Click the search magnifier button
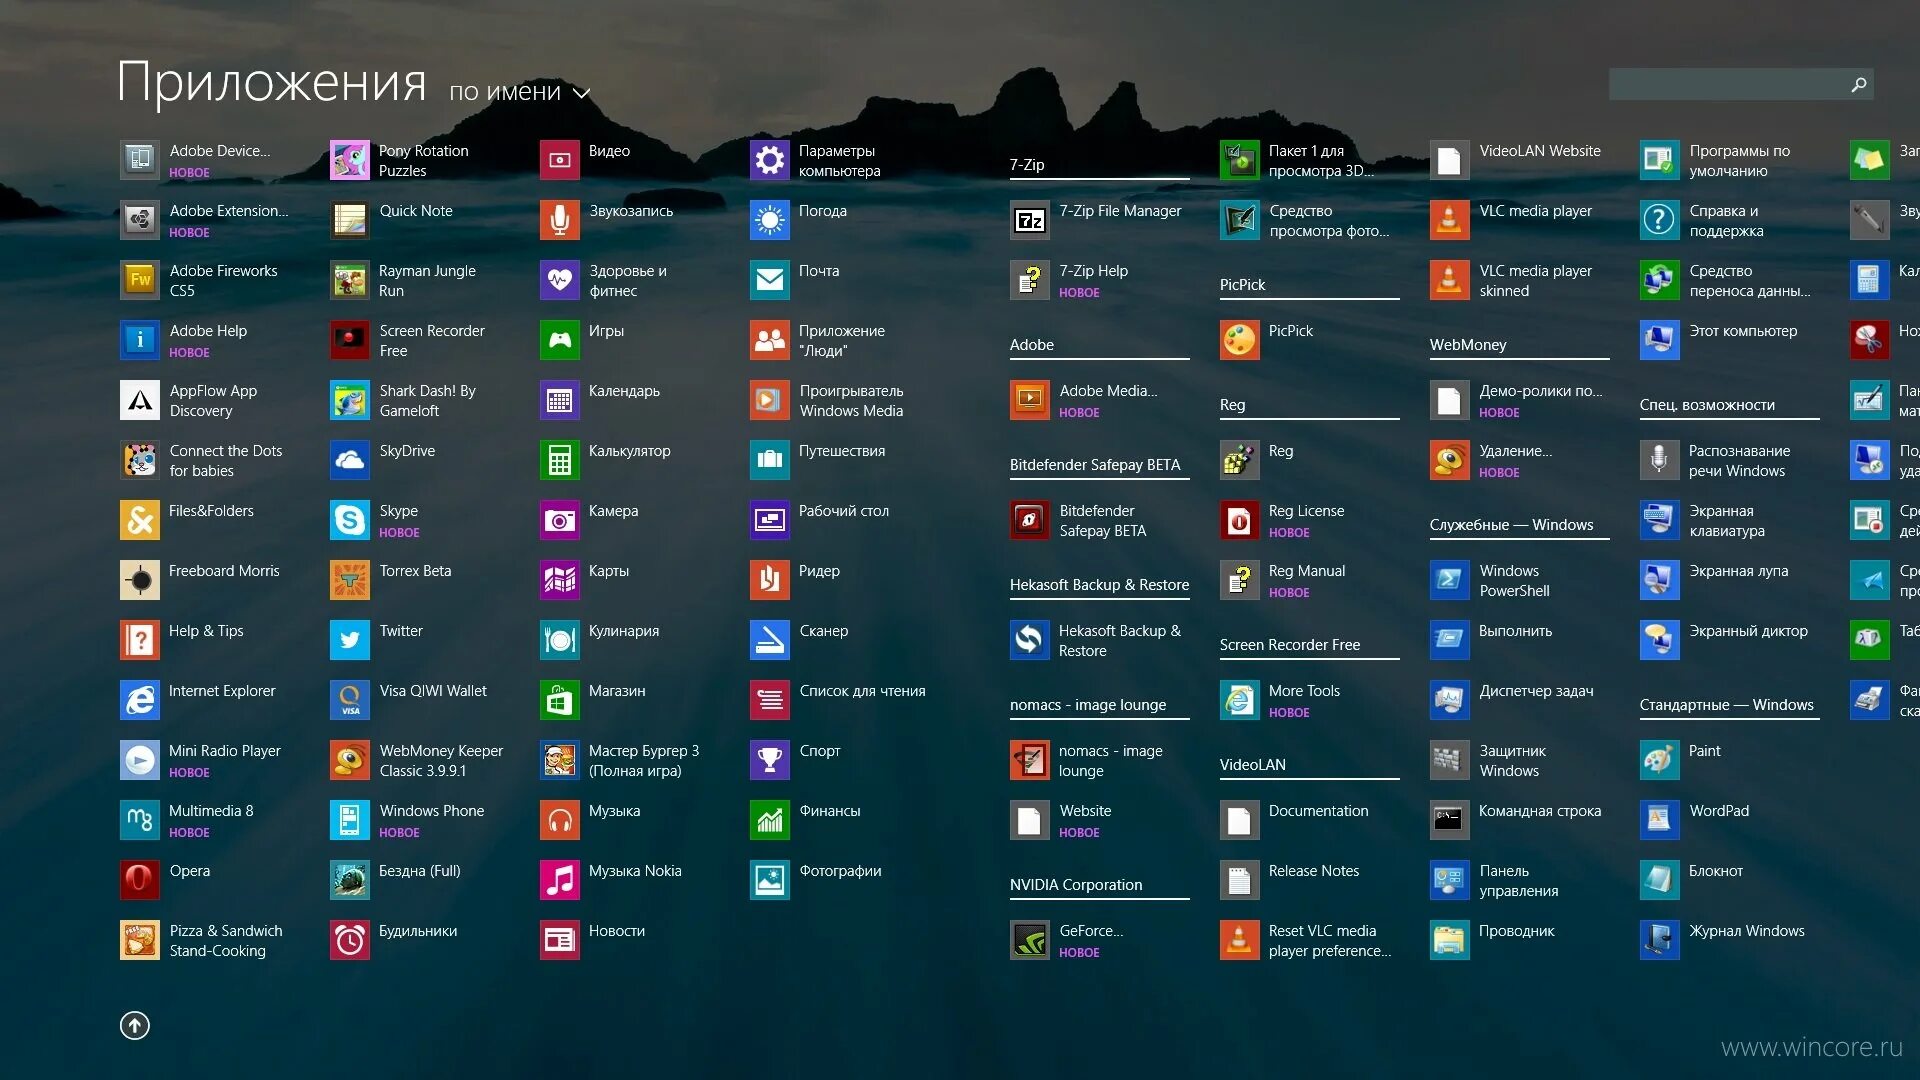The image size is (1920, 1080). (x=1859, y=84)
